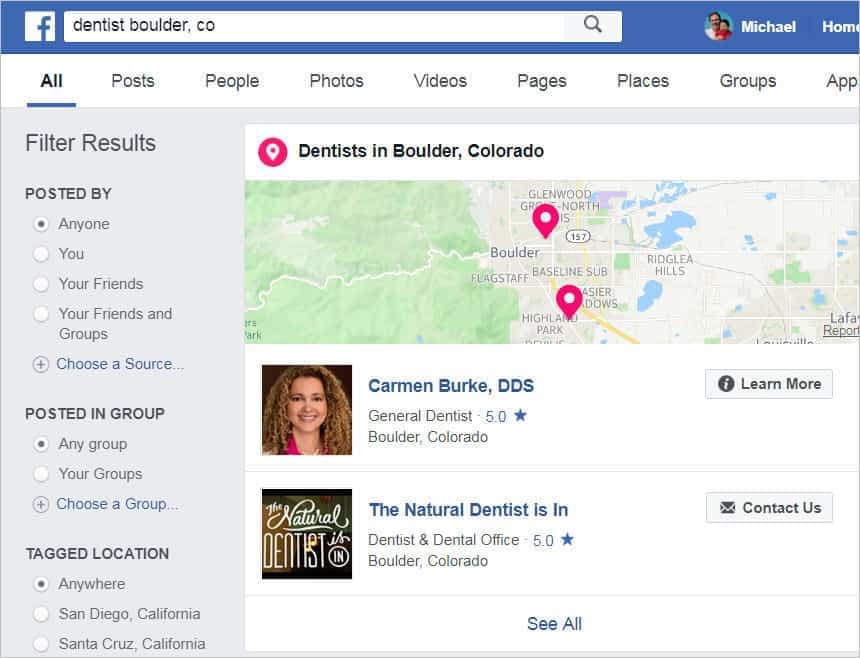Click the Home link in header
Viewport: 860px width, 658px height.
840,27
